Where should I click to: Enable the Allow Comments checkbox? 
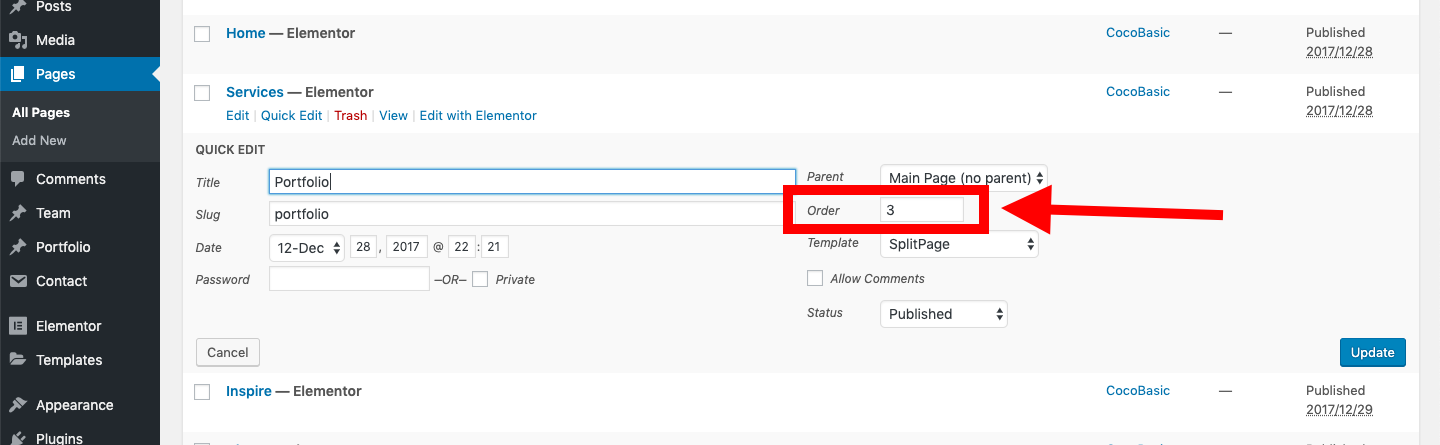(815, 278)
